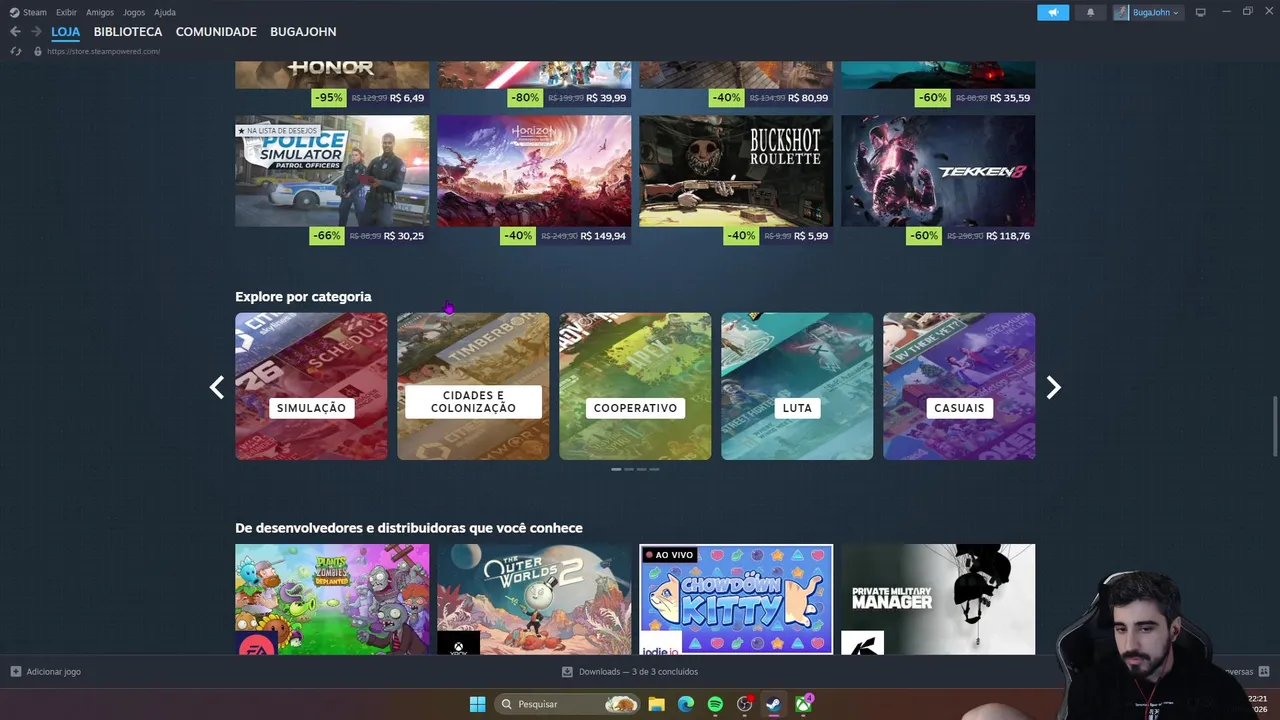Click the Adicionar jogo button

pos(45,672)
